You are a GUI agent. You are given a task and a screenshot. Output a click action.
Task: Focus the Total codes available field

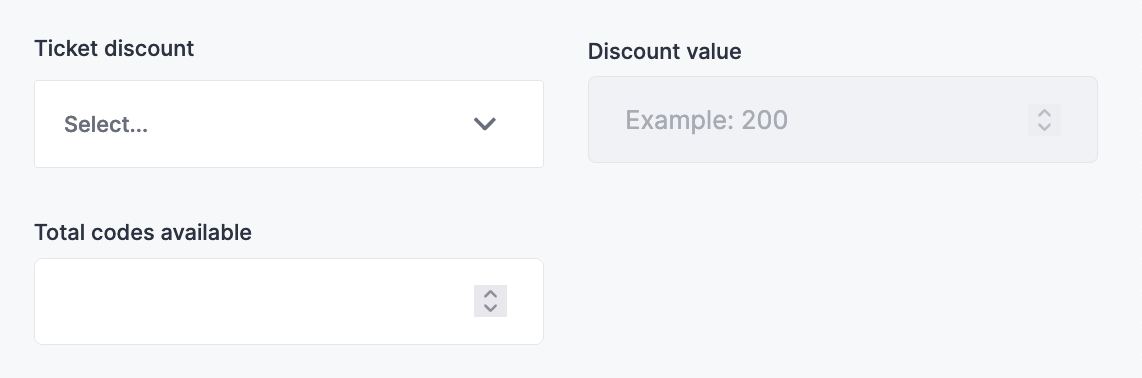coord(288,301)
